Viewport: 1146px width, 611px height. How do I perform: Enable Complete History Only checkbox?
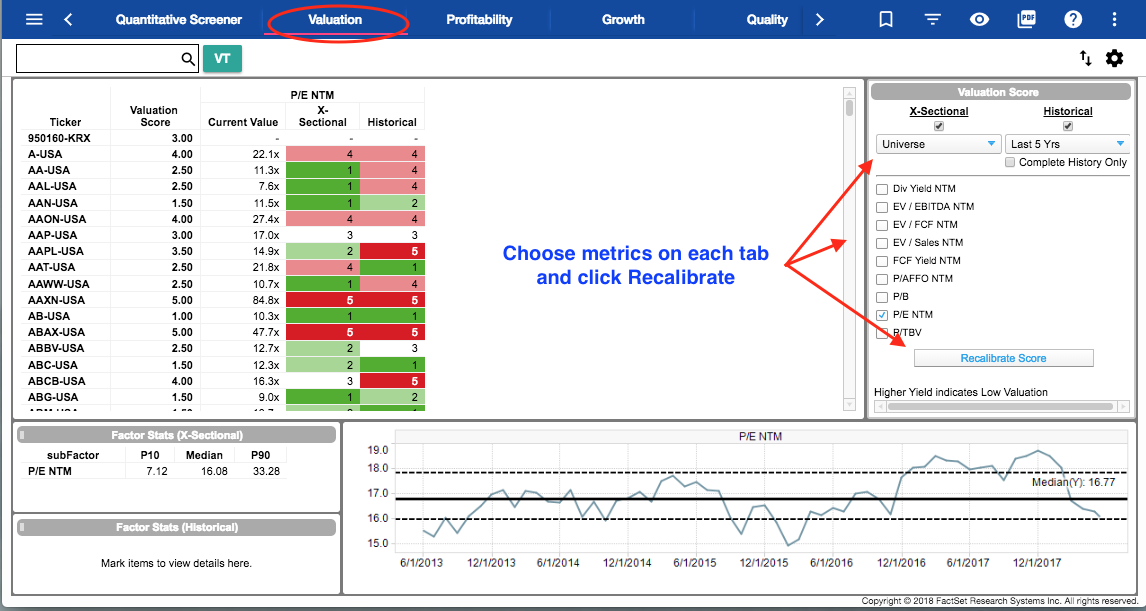click(x=1010, y=162)
